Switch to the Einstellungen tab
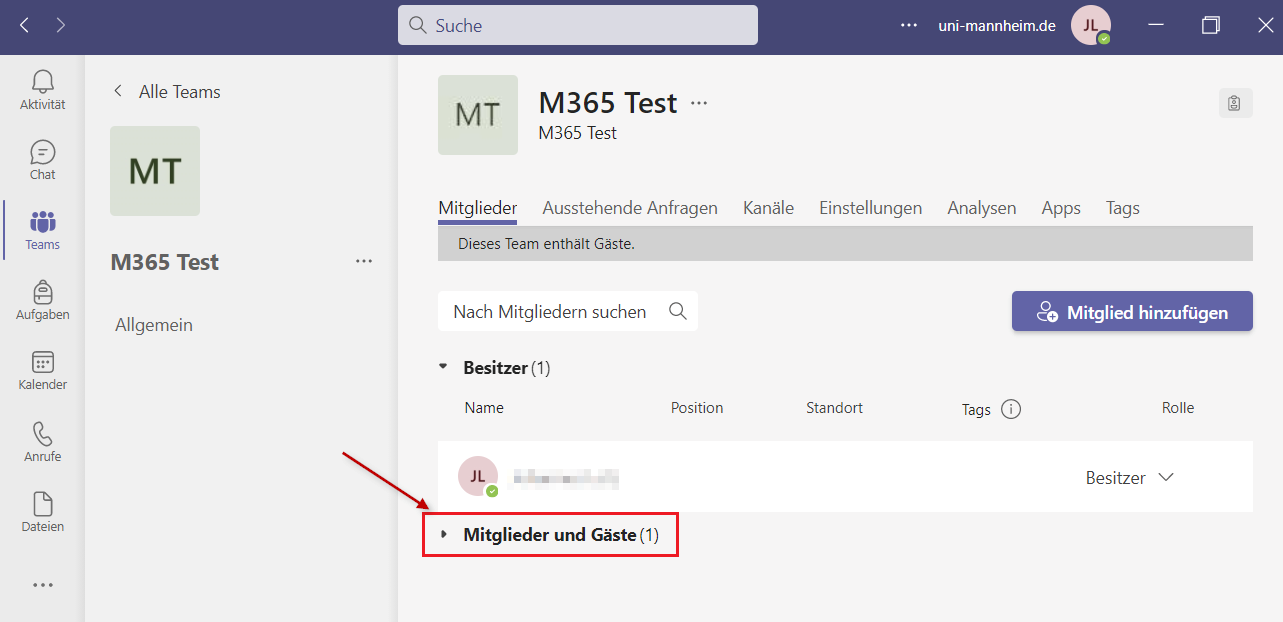 (x=870, y=208)
